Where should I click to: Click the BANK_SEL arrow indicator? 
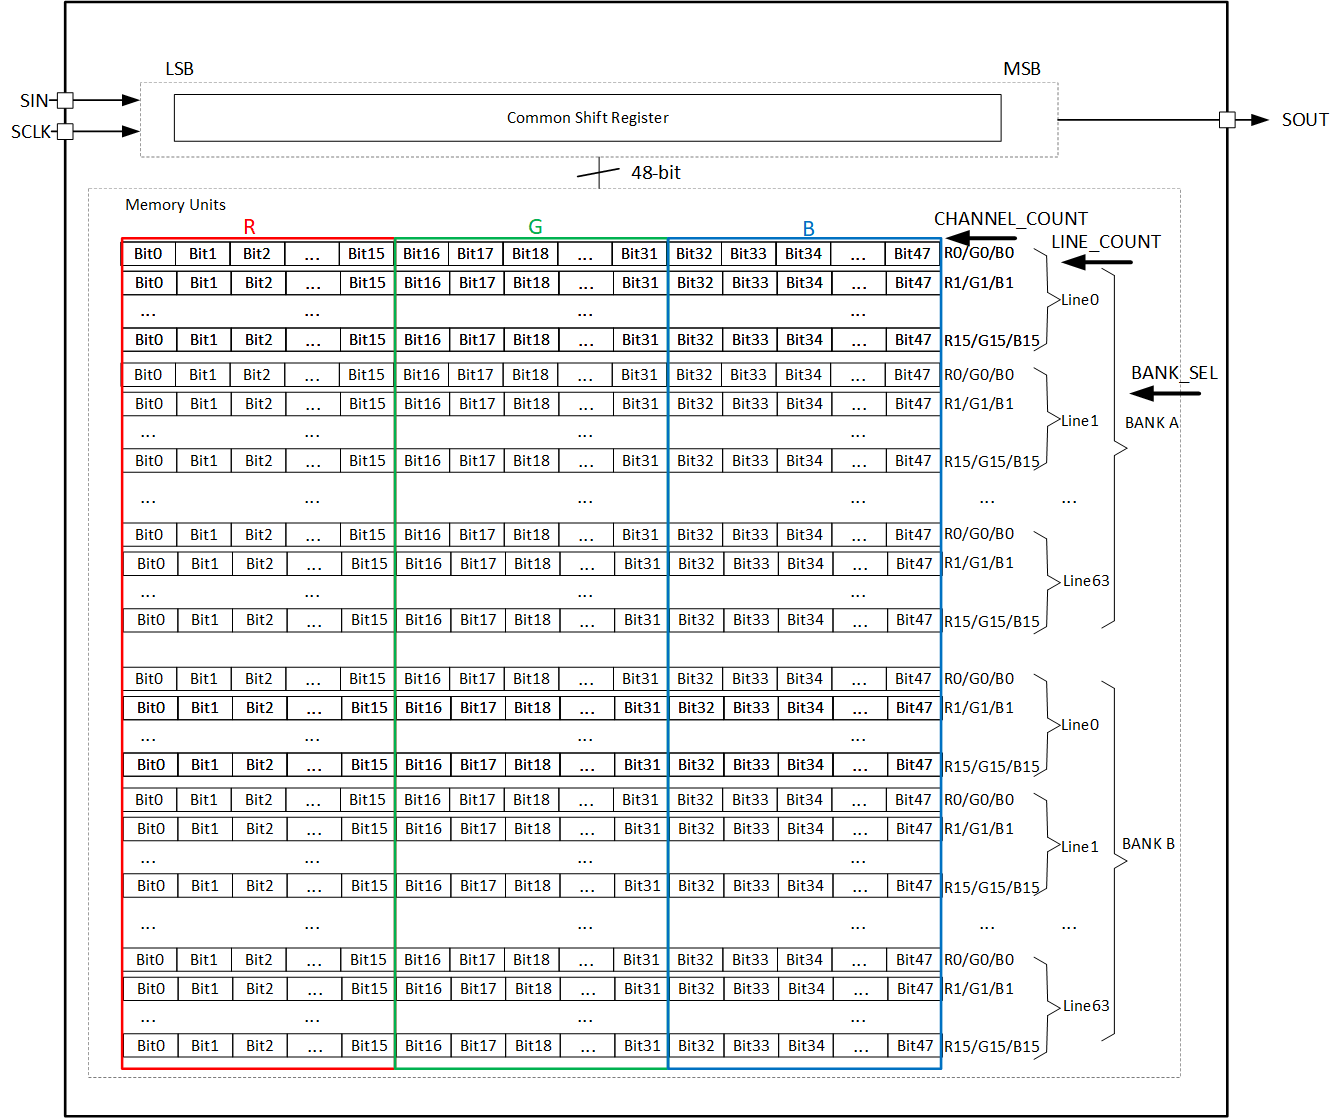click(1166, 392)
